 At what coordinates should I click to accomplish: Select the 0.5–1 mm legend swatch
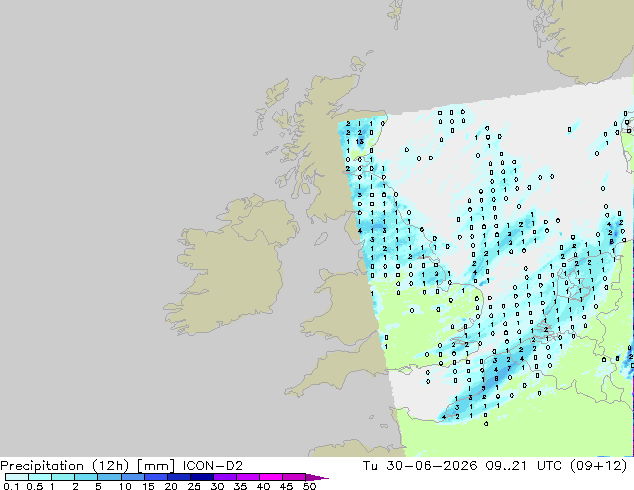(40, 477)
